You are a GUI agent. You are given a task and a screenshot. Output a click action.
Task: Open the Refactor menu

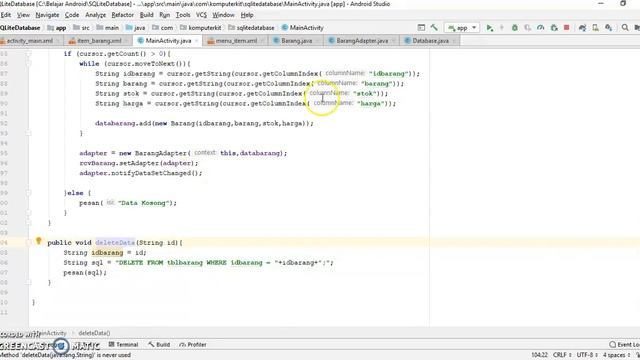tap(122, 15)
